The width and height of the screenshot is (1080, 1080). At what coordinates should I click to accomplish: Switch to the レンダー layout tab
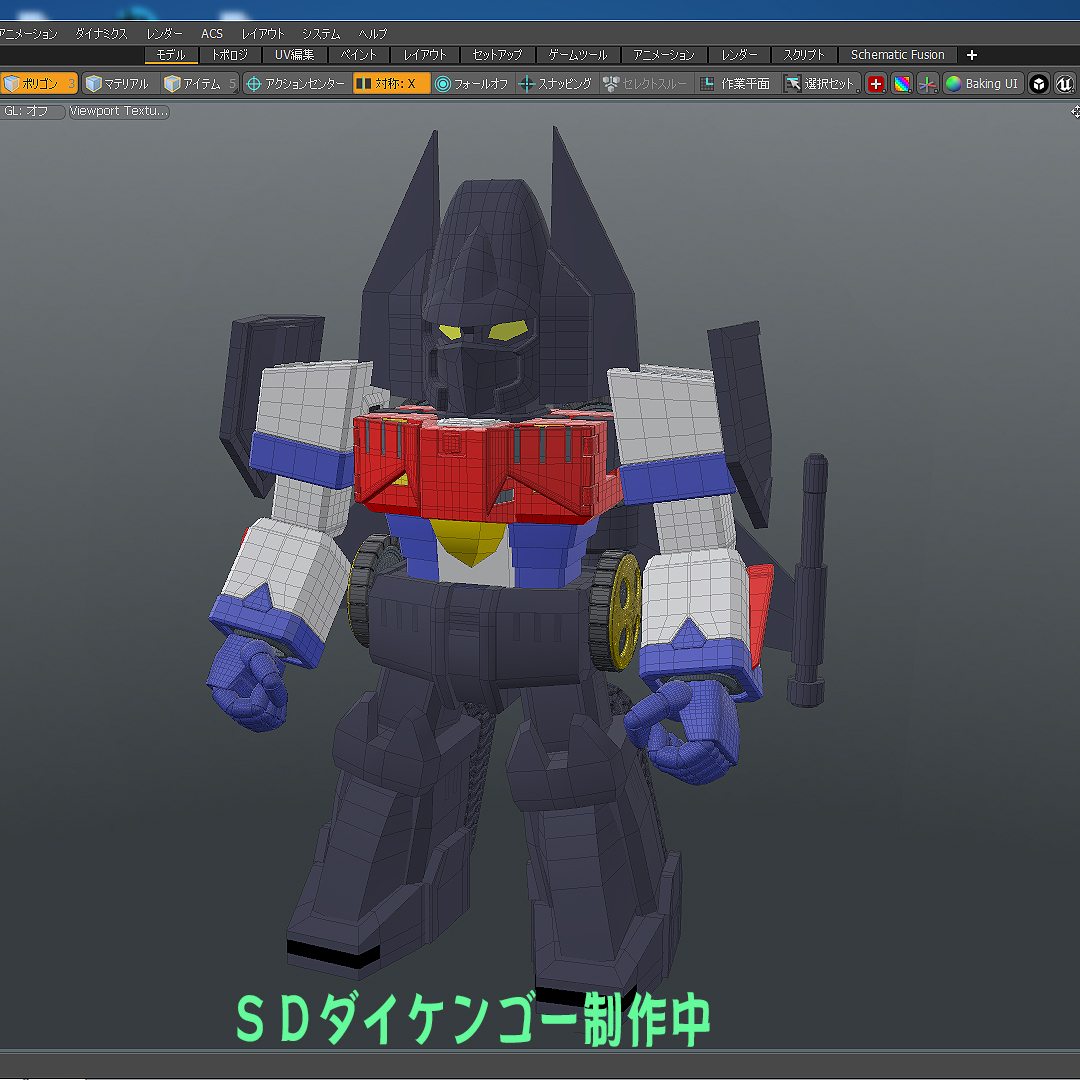coord(740,54)
